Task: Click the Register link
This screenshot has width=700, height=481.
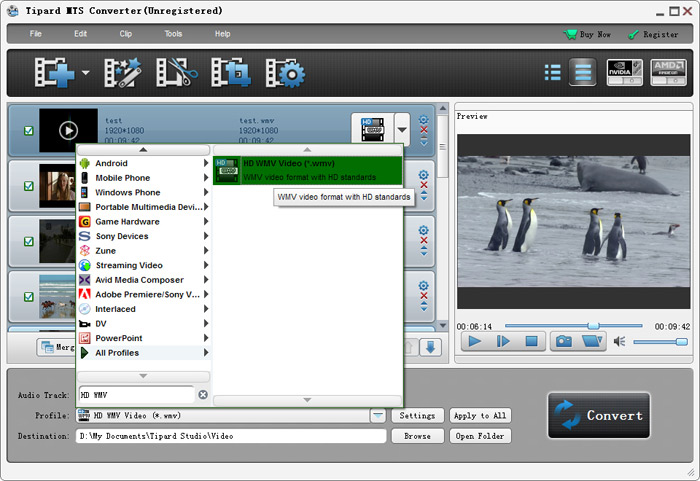Action: click(x=653, y=34)
